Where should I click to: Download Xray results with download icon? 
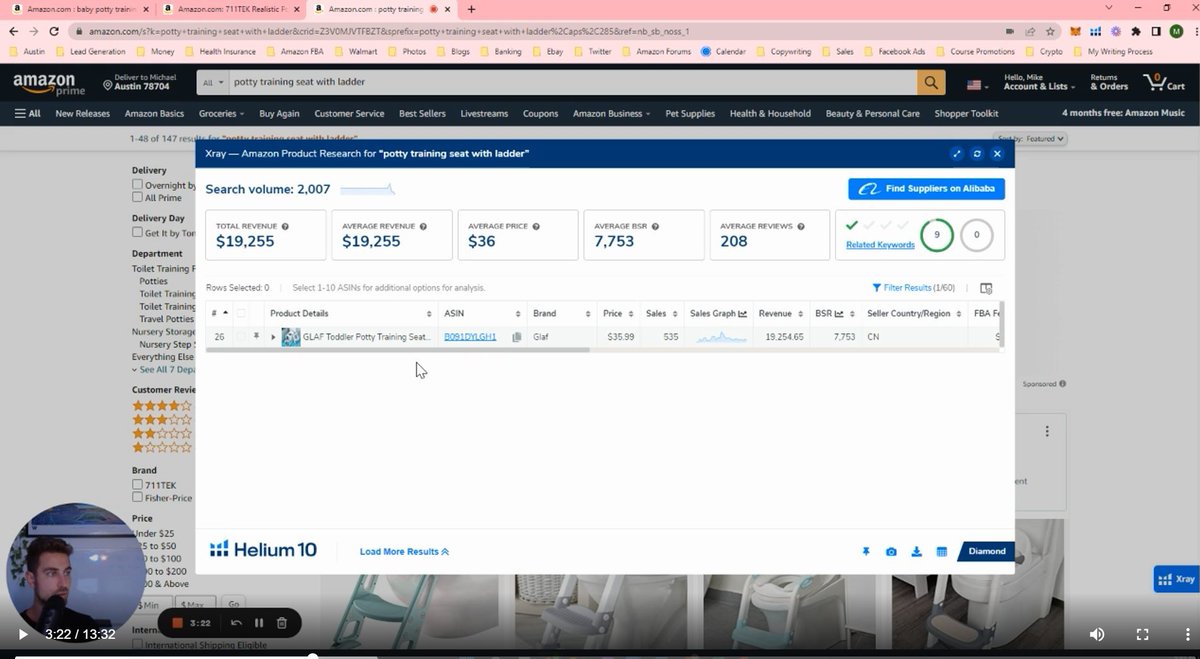tap(916, 551)
